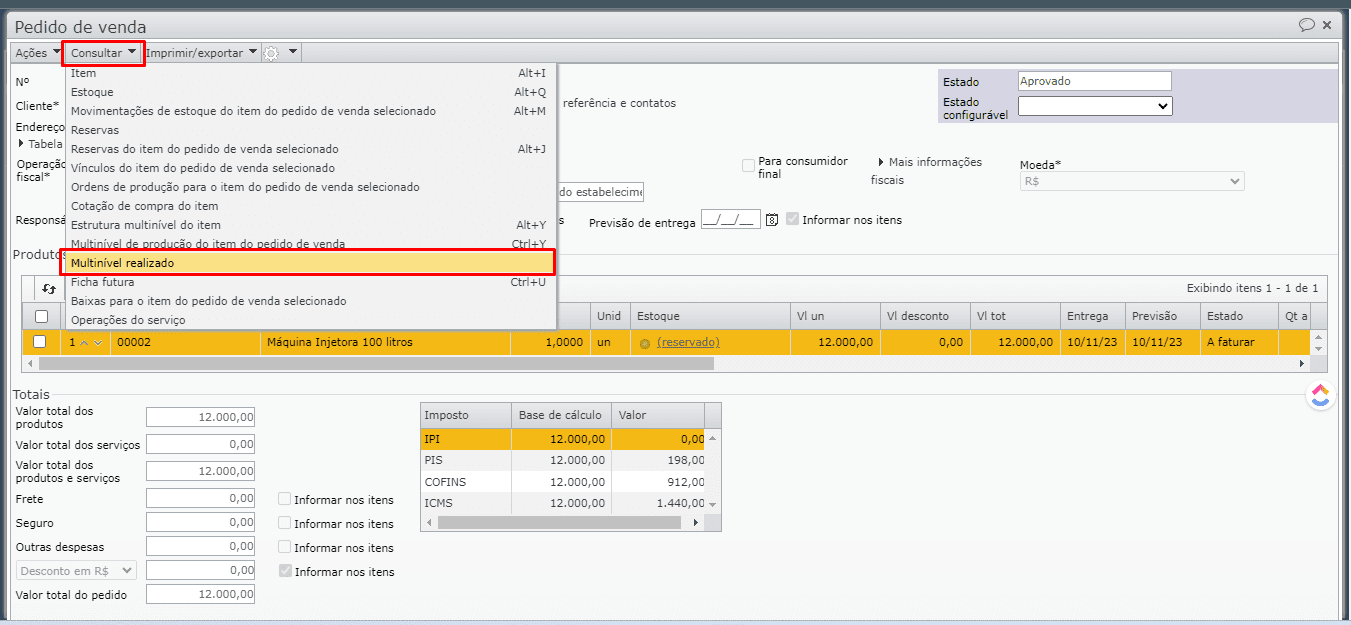Open the Imprimir/exportar dropdown menu

click(x=201, y=53)
